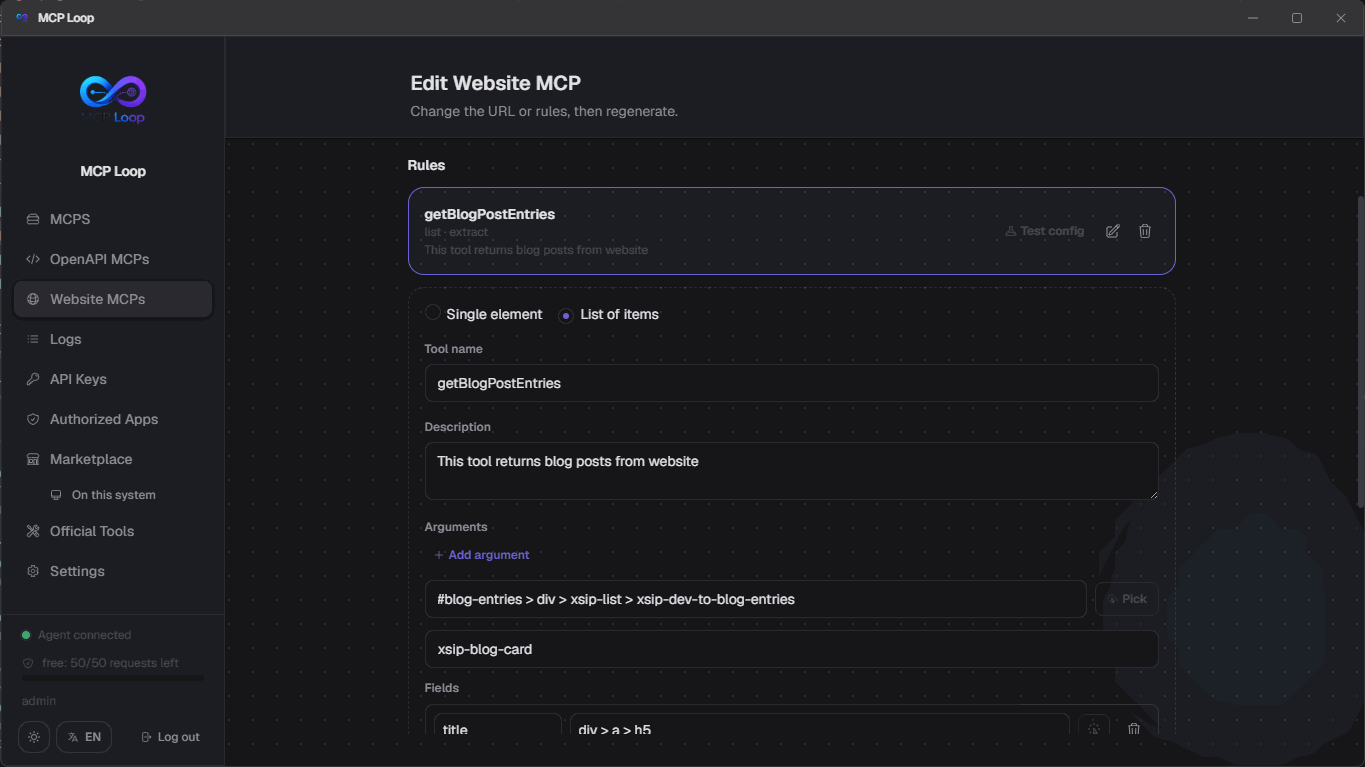This screenshot has width=1365, height=767.
Task: Click into the Description text area
Action: pyautogui.click(x=791, y=471)
